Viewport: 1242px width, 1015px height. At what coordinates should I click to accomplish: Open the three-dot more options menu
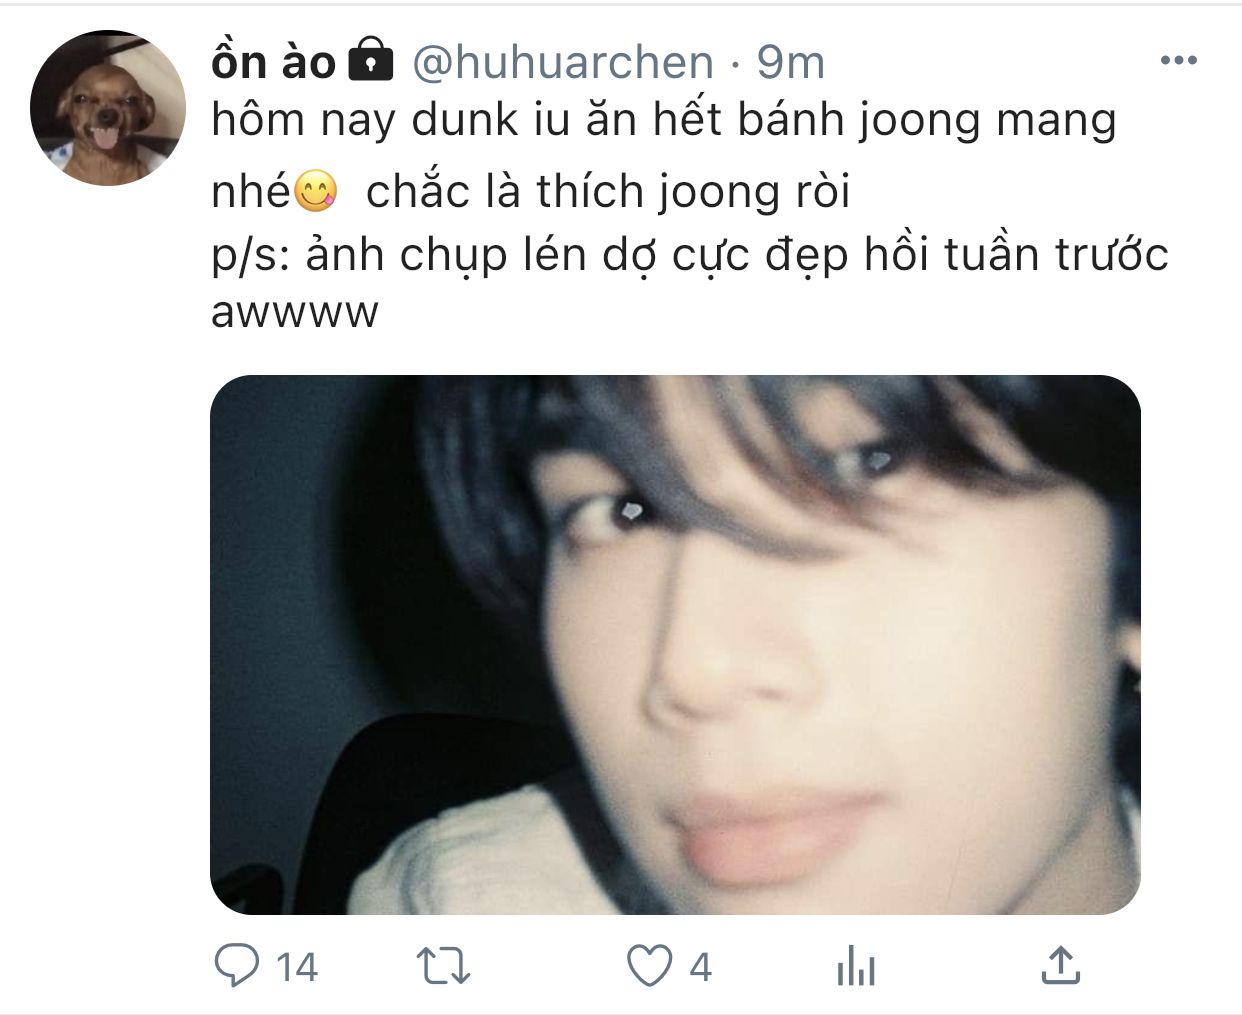click(1178, 62)
